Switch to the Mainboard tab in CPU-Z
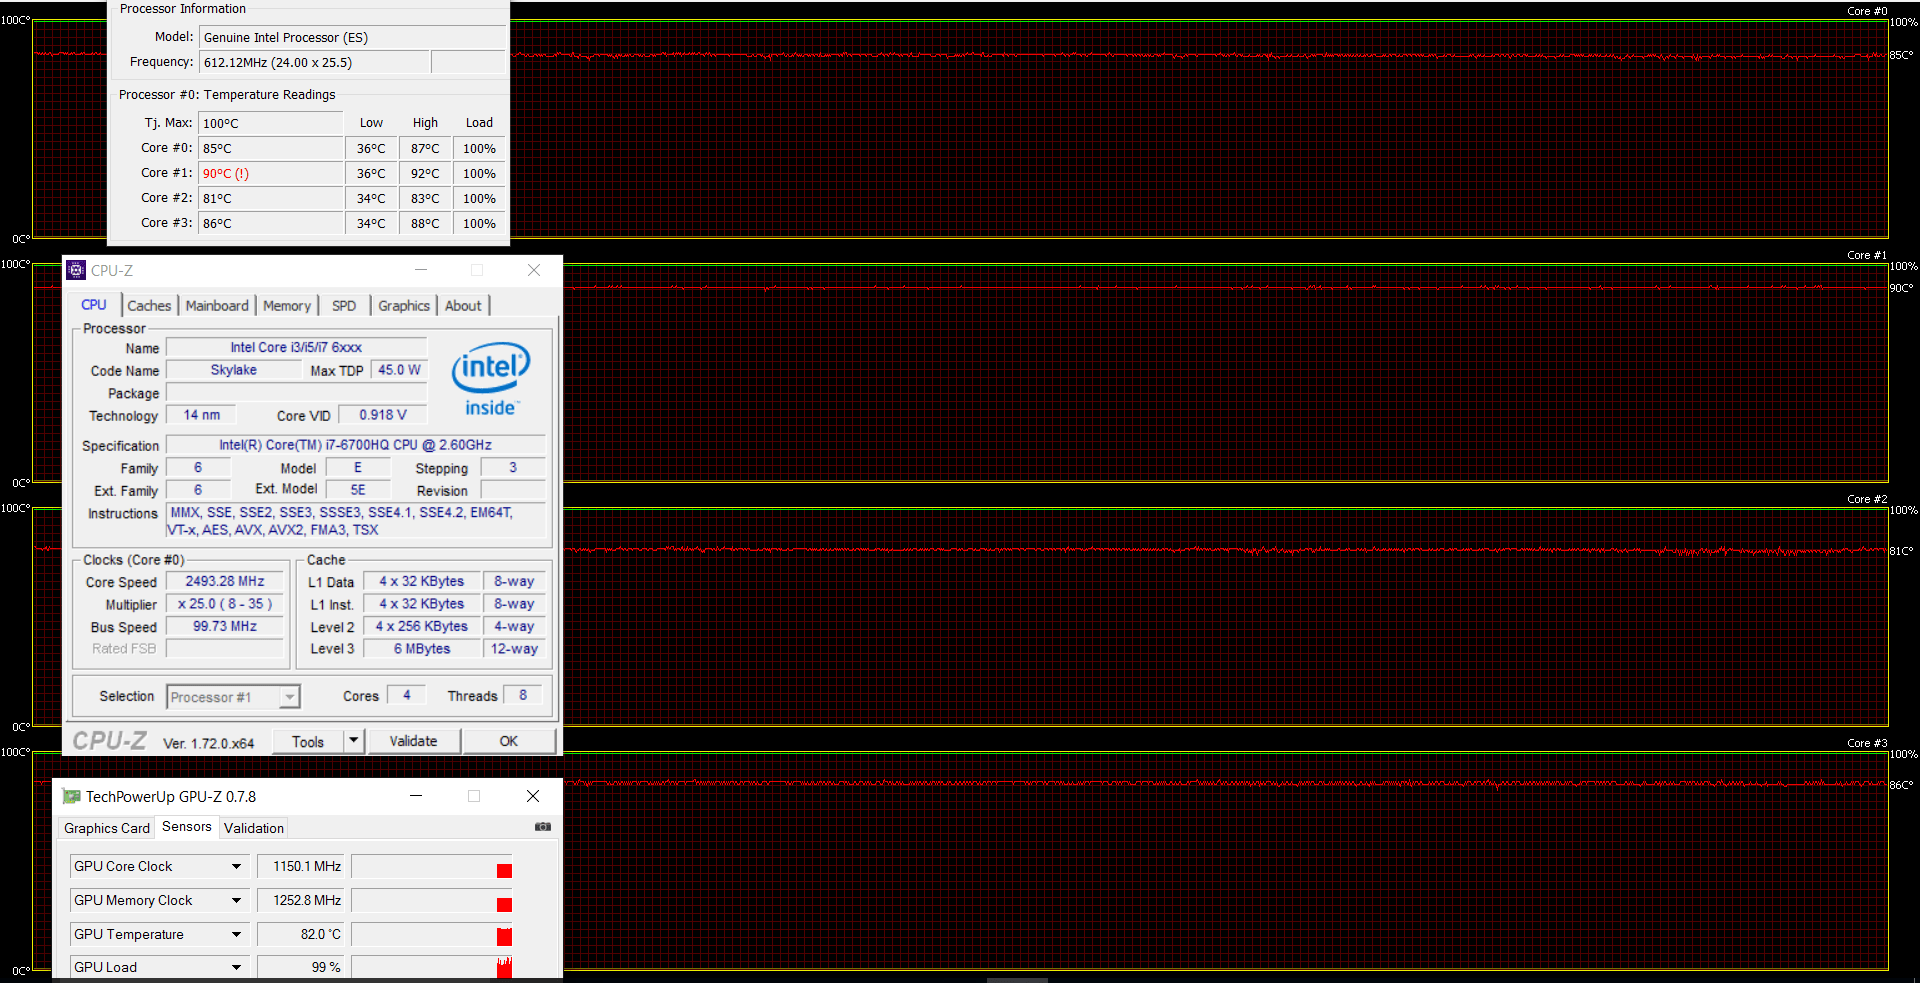Viewport: 1920px width, 983px height. pos(217,306)
